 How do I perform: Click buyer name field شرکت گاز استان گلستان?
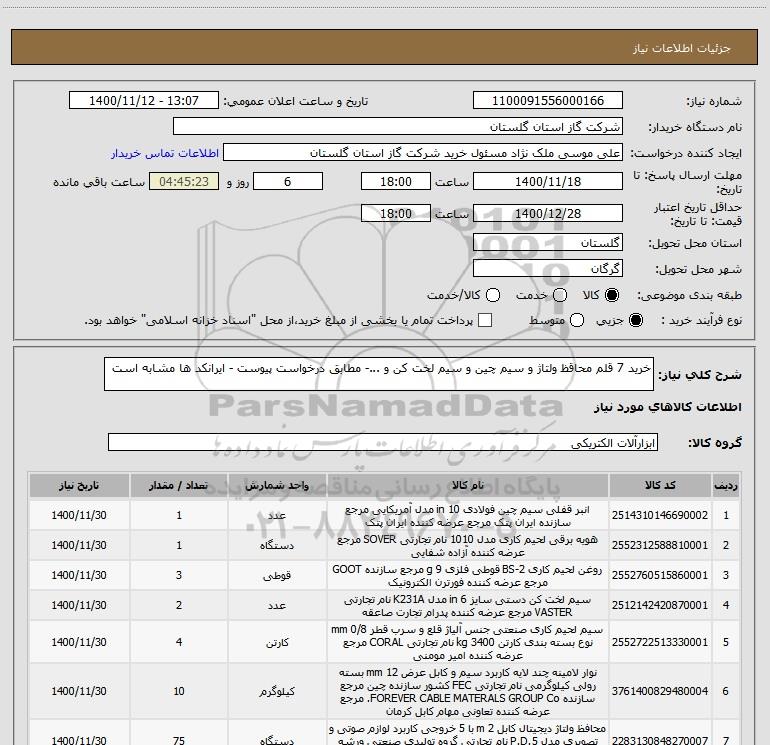pyautogui.click(x=398, y=127)
